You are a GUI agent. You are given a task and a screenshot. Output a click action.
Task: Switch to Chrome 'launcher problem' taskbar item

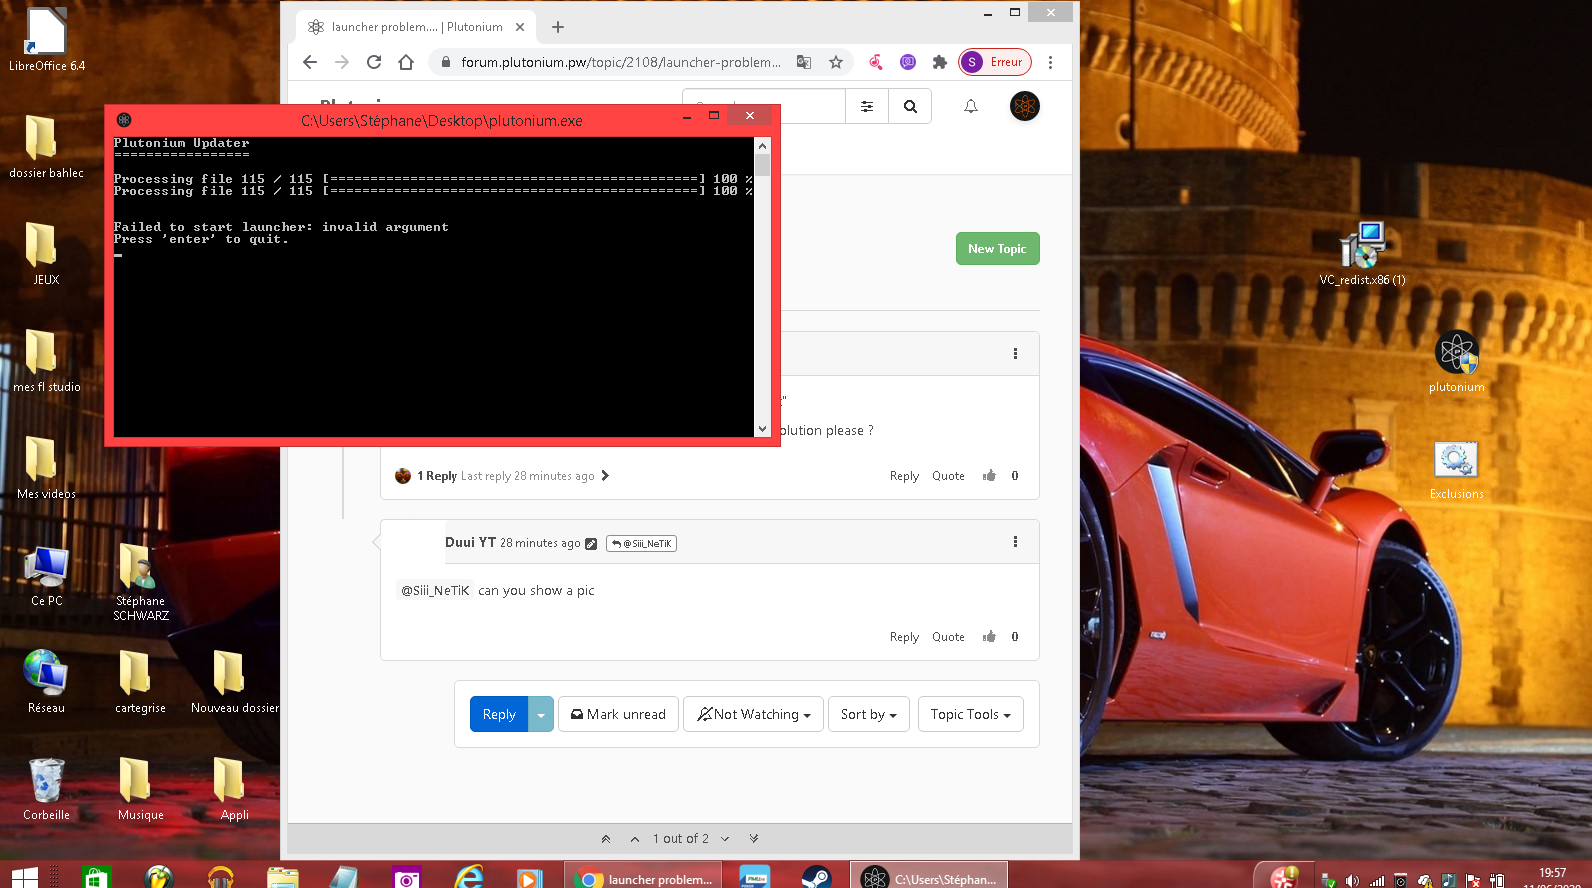point(644,877)
